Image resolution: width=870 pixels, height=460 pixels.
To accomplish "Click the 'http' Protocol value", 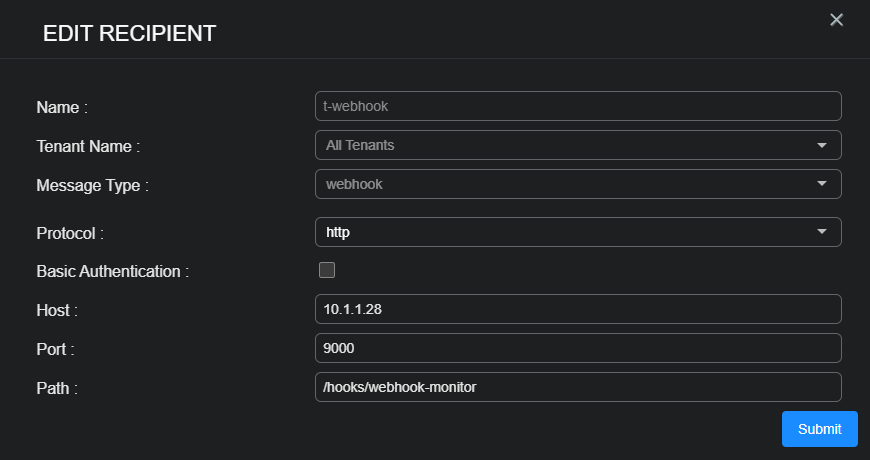I will click(338, 232).
